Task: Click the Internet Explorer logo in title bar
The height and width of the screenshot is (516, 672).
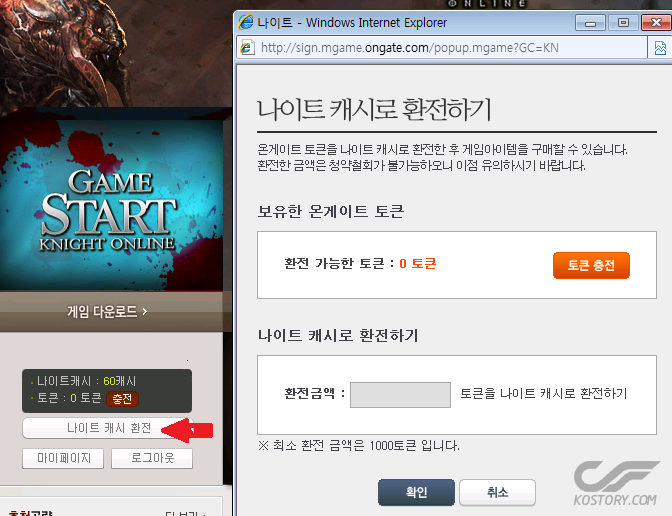Action: 246,22
